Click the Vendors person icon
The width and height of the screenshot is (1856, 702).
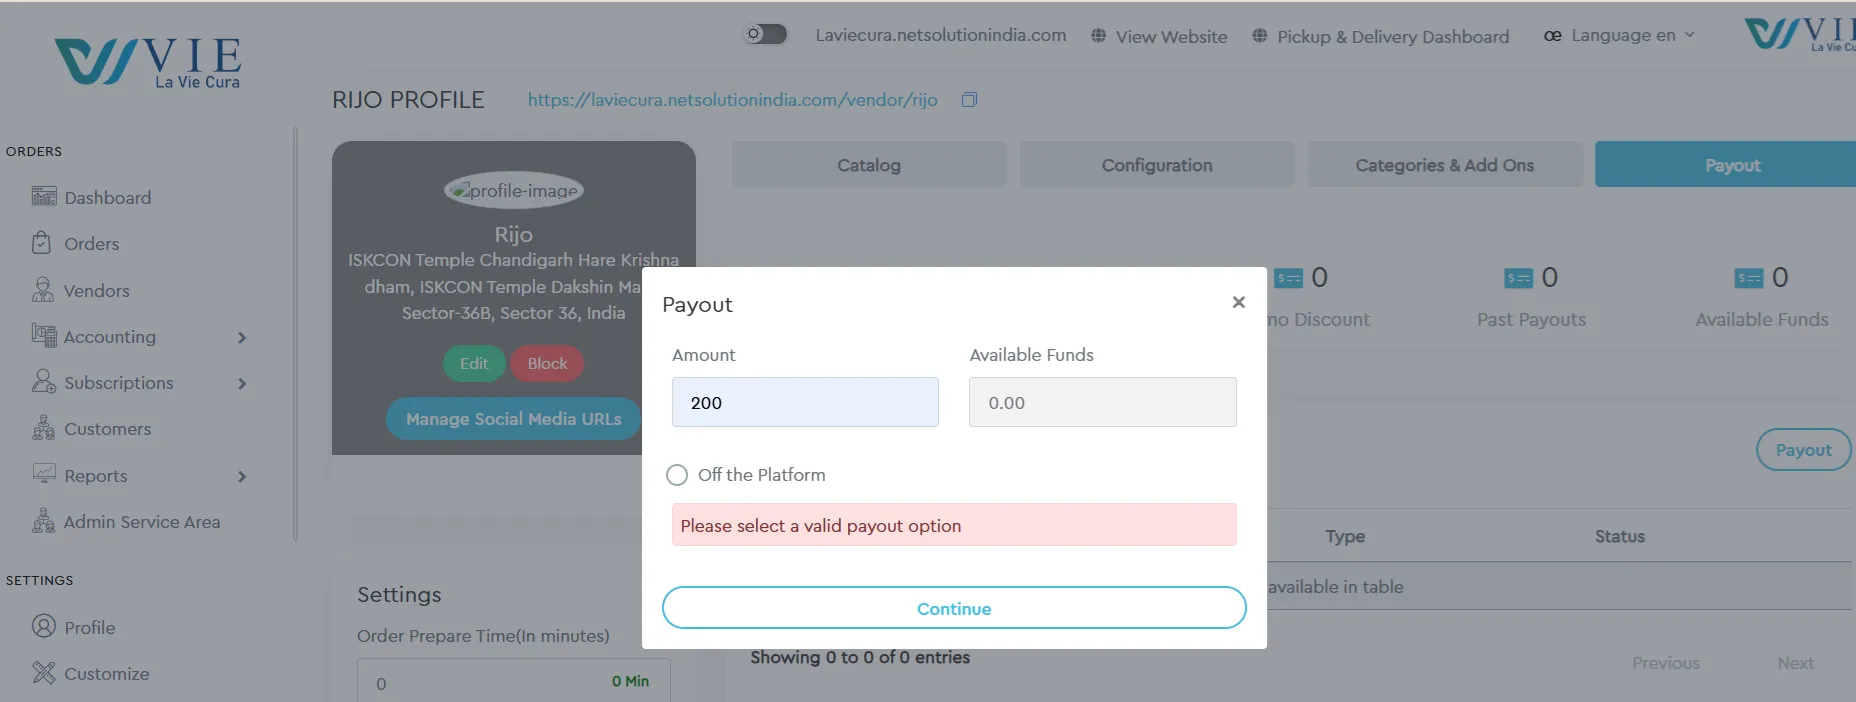[43, 290]
